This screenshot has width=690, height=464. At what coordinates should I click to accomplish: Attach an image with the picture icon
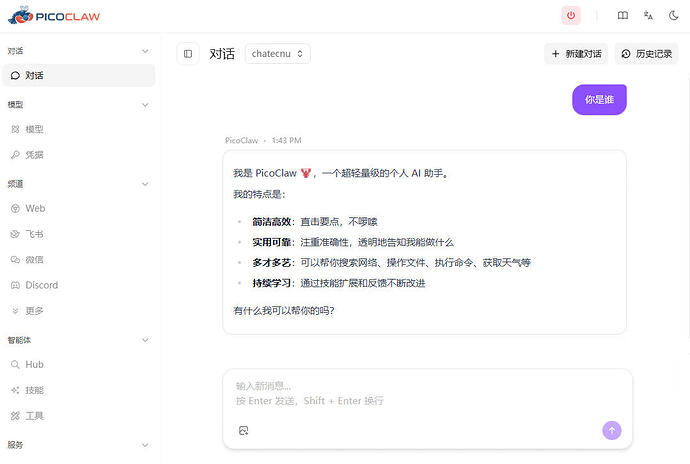pos(243,431)
